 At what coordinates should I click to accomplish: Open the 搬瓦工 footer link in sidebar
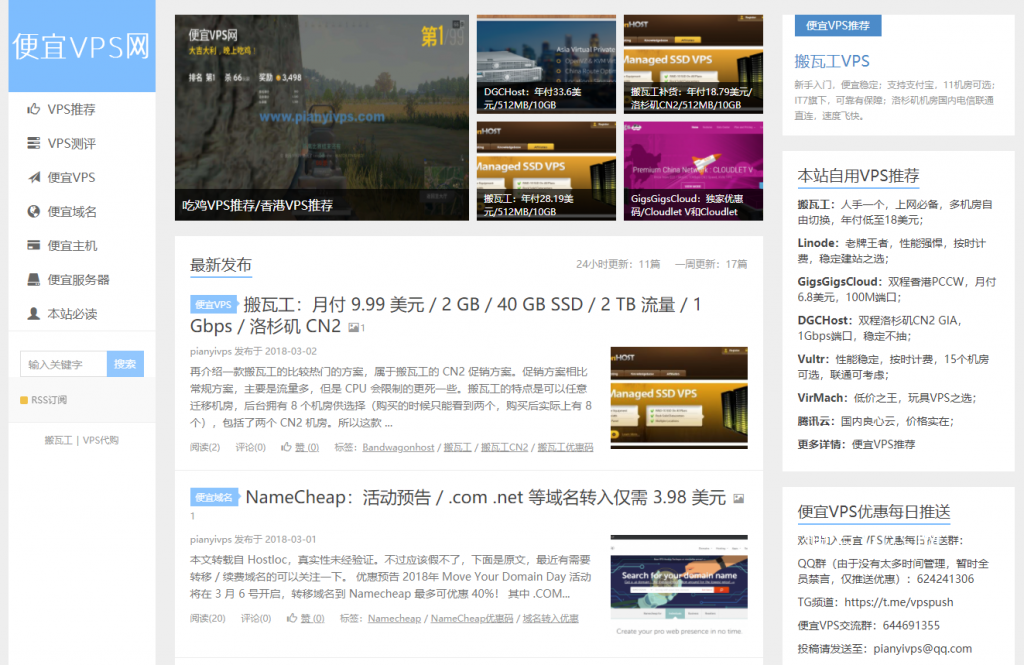[58, 440]
